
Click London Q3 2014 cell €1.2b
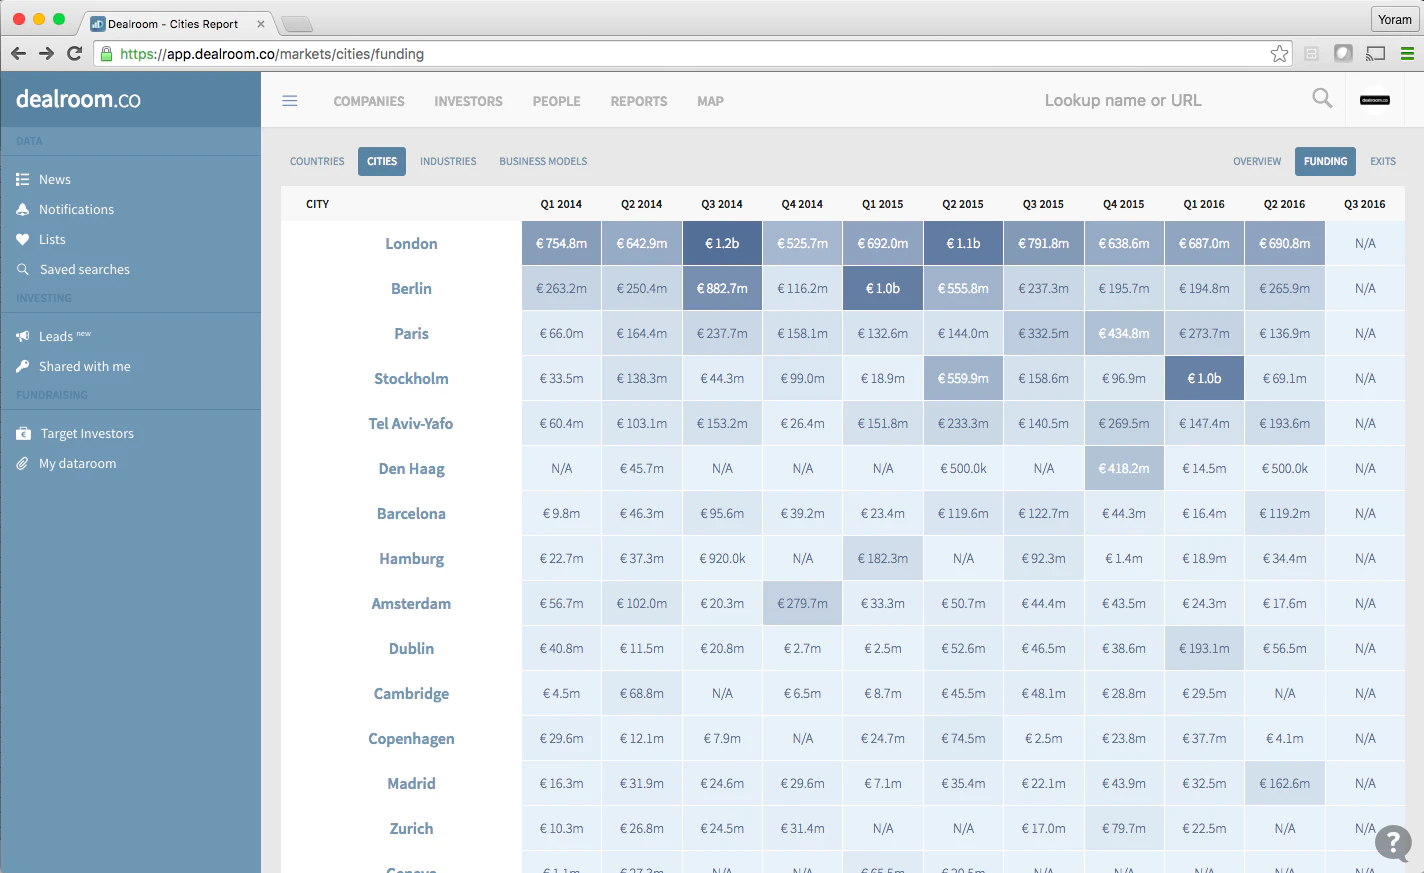coord(722,244)
